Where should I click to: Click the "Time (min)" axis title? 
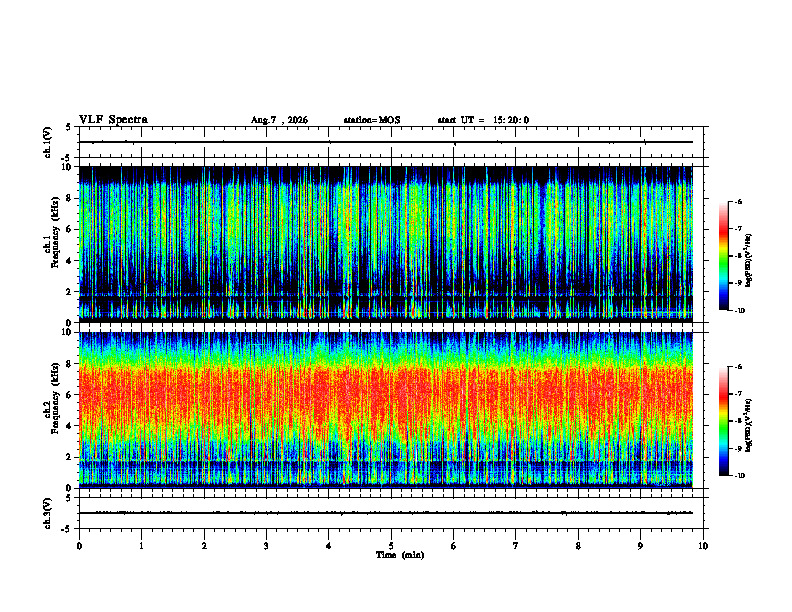click(x=400, y=555)
